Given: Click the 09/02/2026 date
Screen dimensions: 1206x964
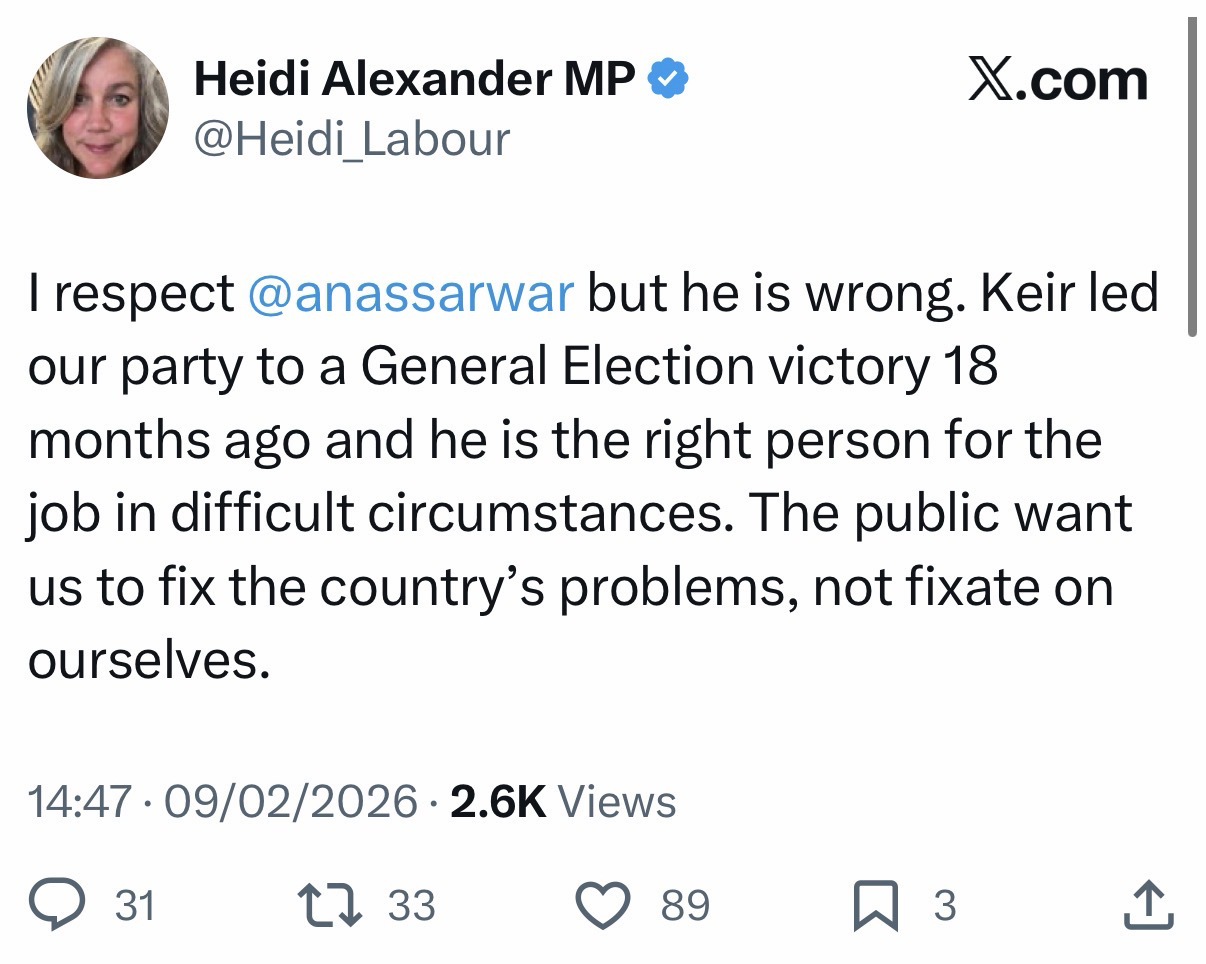Looking at the screenshot, I should point(289,801).
